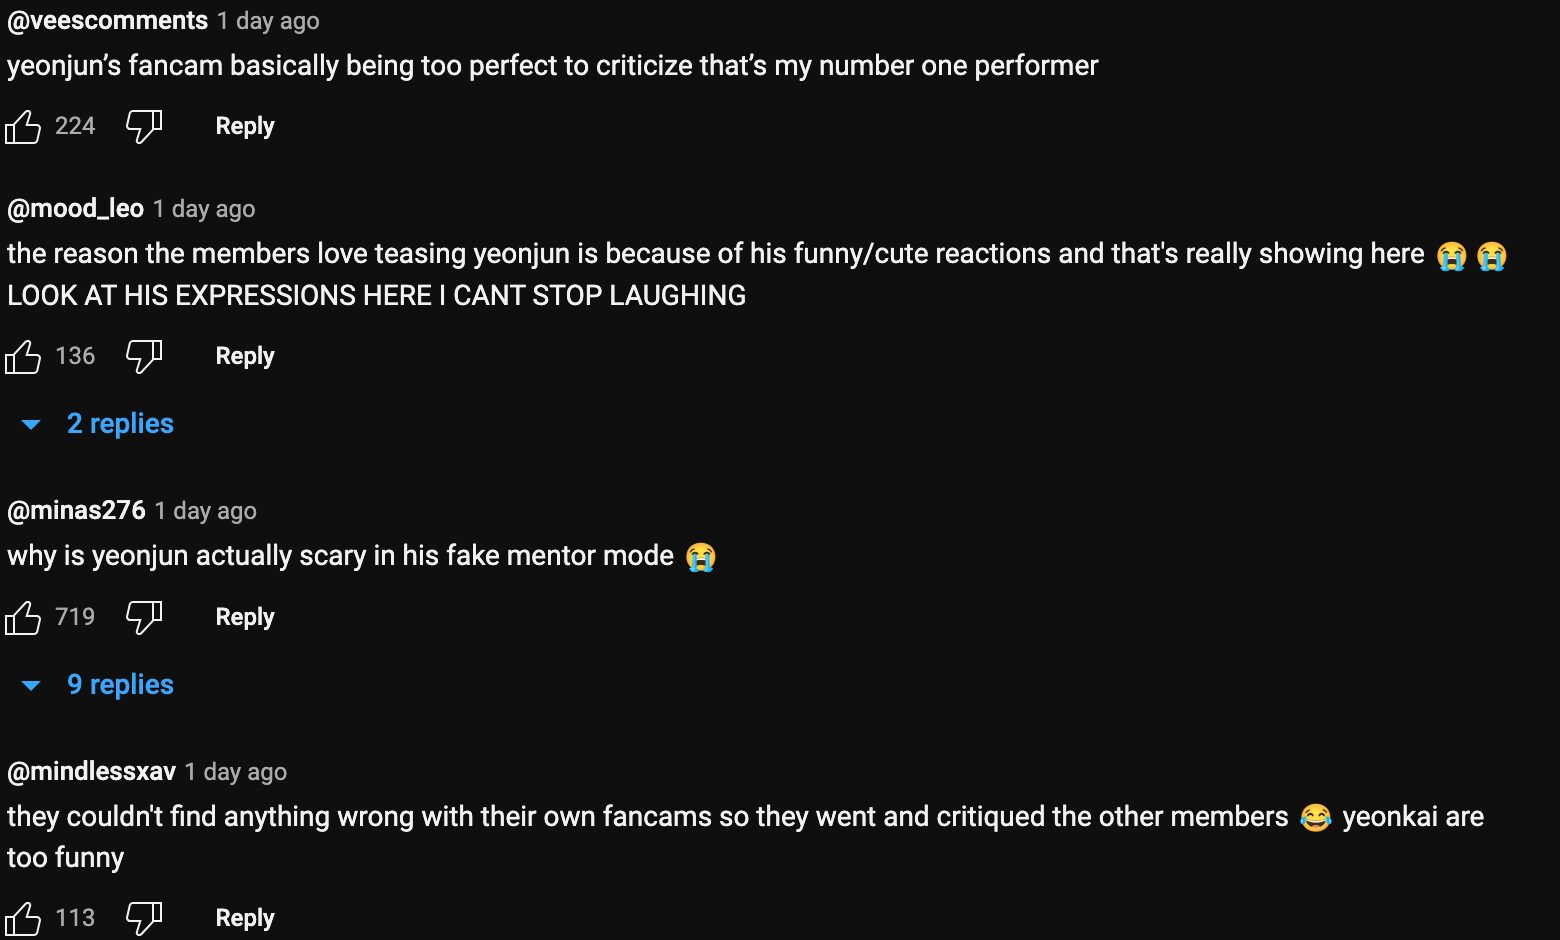Like @veescomments' comment about yeonjun's fancam

23,126
